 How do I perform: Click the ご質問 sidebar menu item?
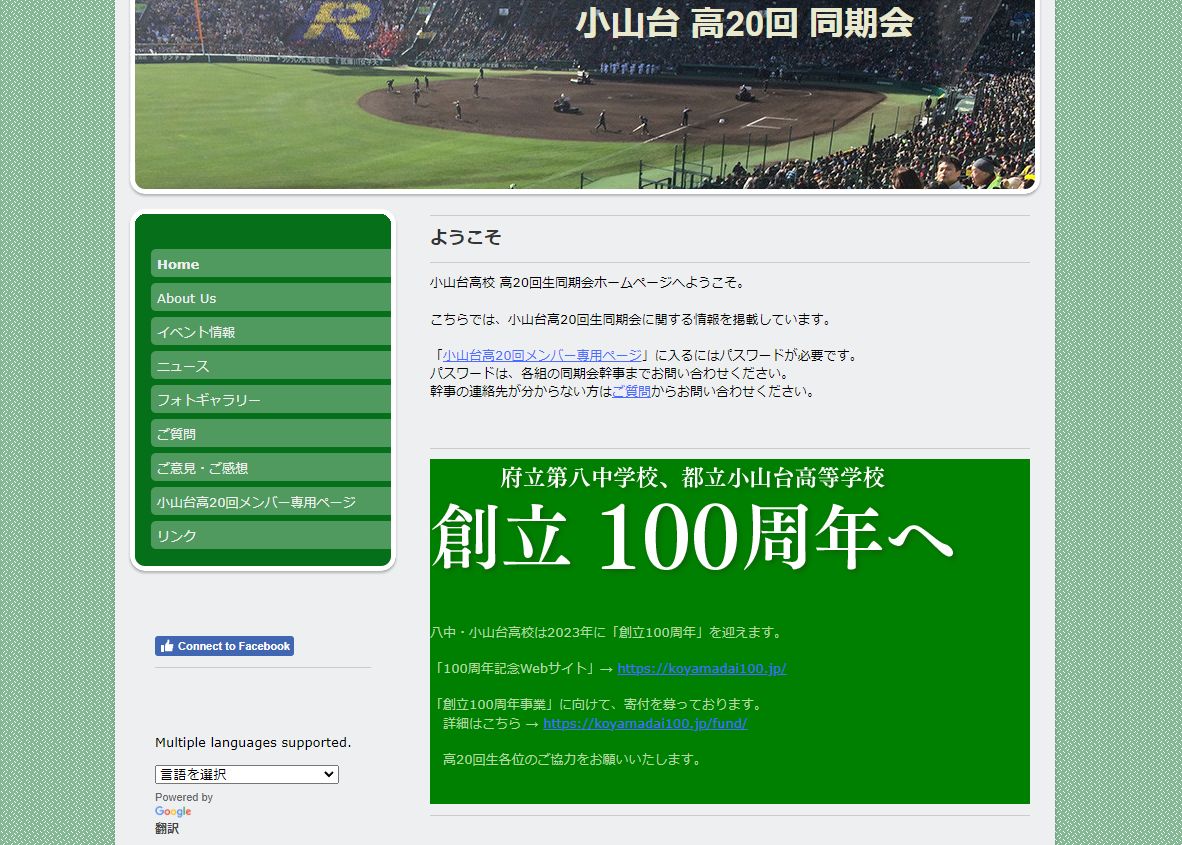pos(270,434)
